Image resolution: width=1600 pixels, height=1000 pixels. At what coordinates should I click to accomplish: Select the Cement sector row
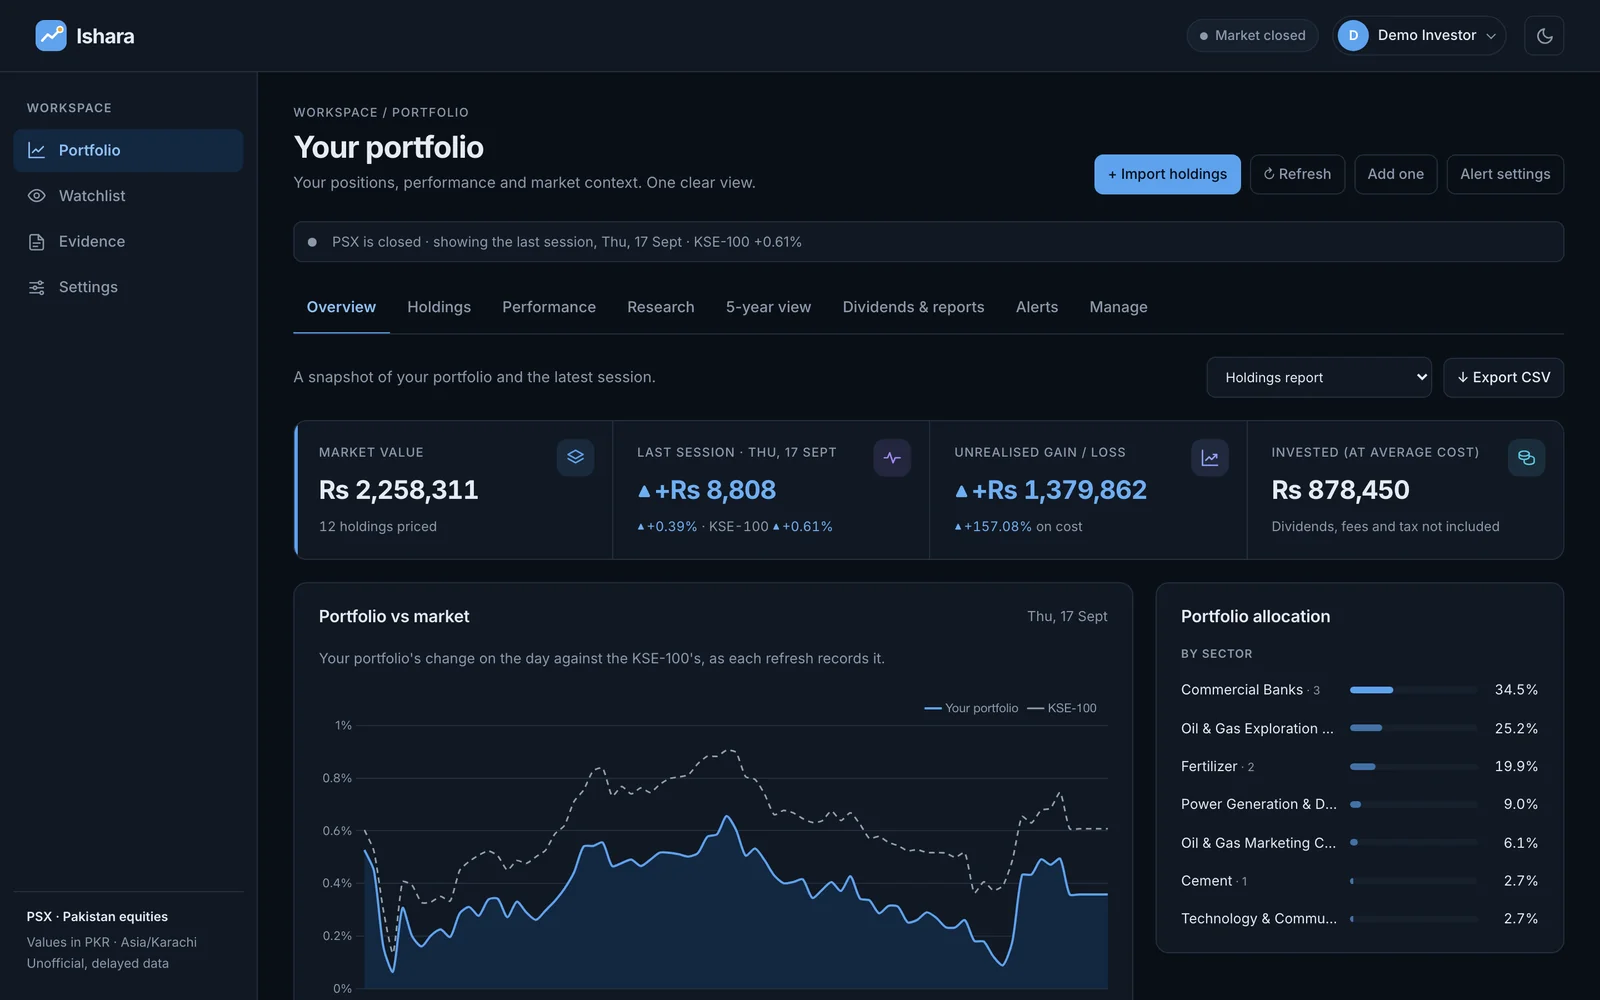pyautogui.click(x=1359, y=881)
